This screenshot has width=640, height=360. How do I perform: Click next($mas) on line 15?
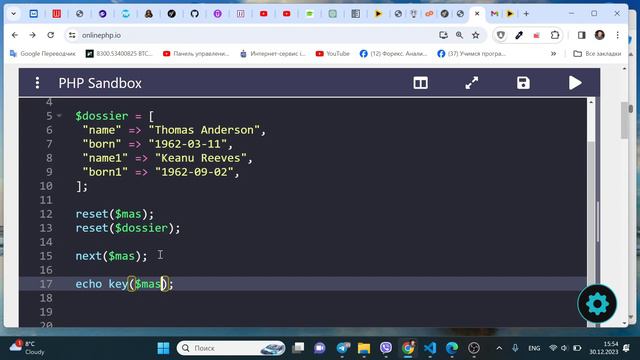coord(111,256)
